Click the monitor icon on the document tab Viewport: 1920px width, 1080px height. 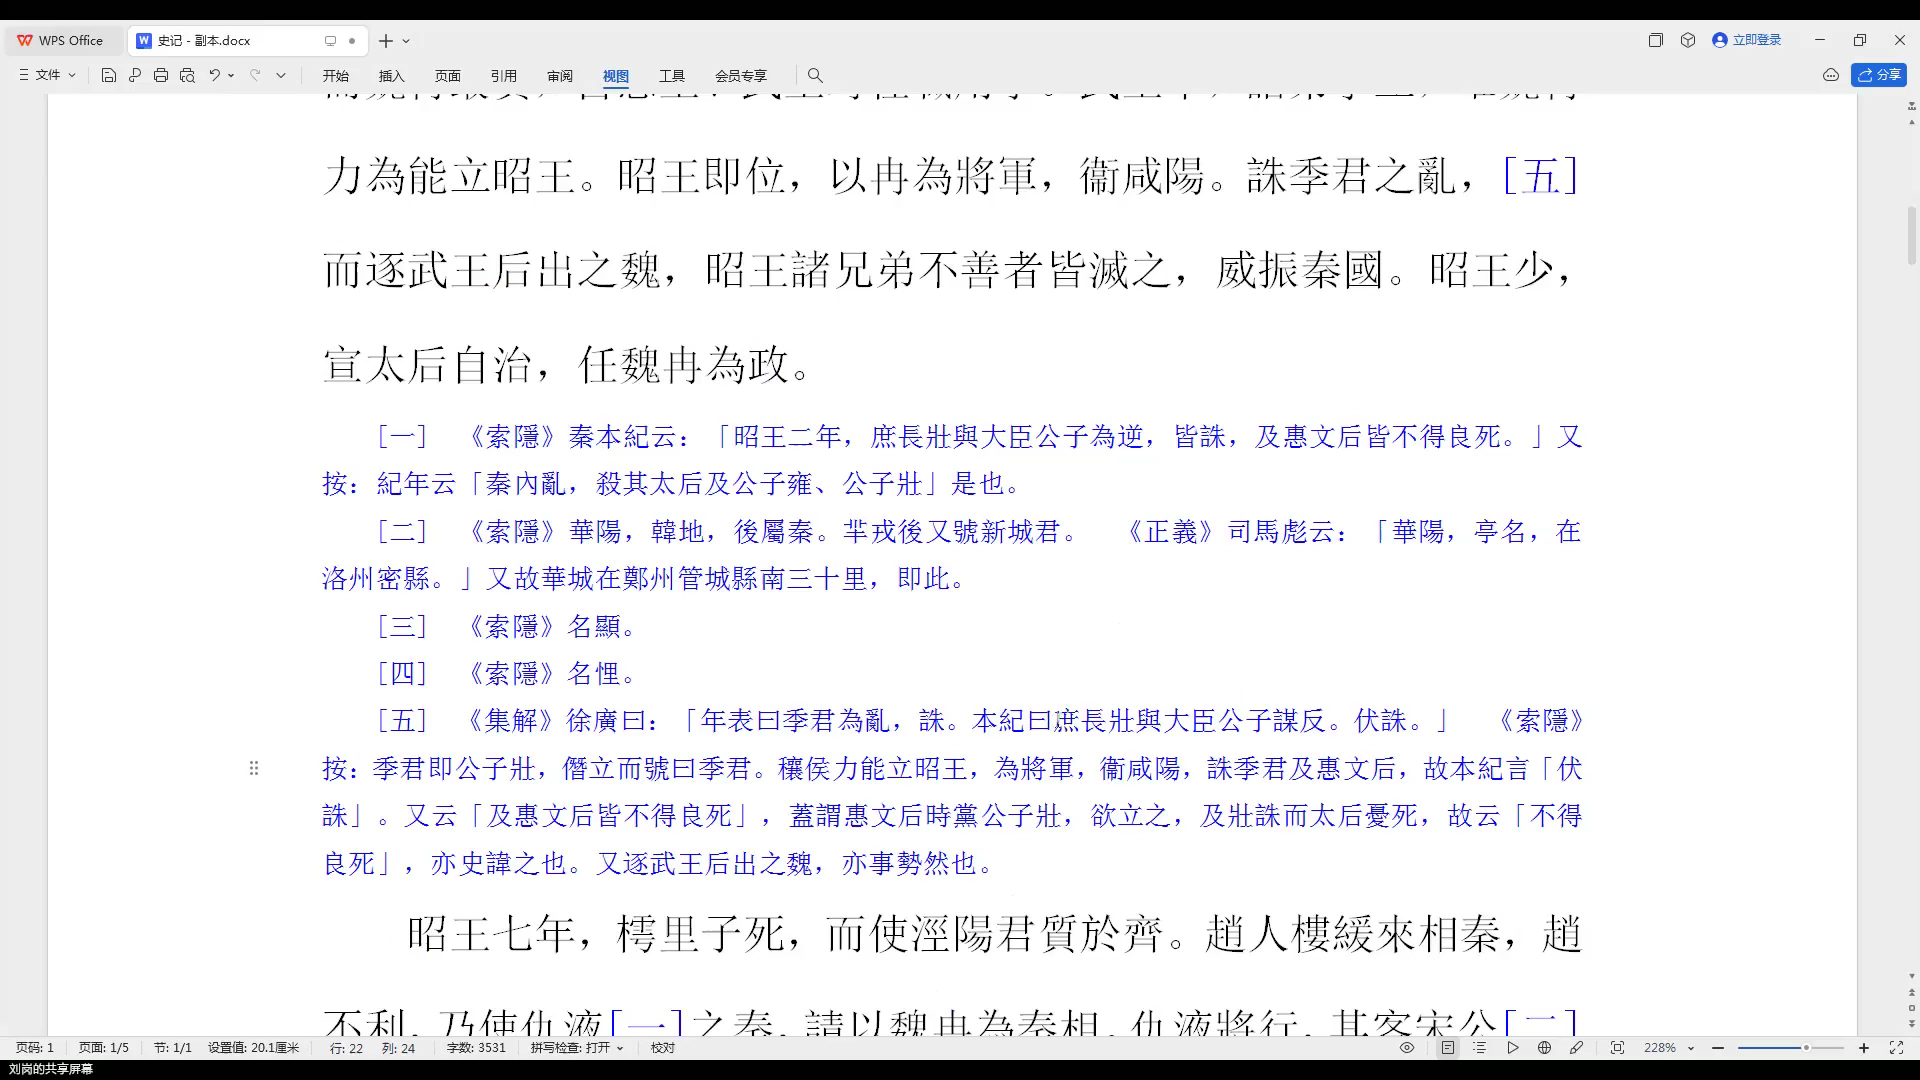[330, 41]
